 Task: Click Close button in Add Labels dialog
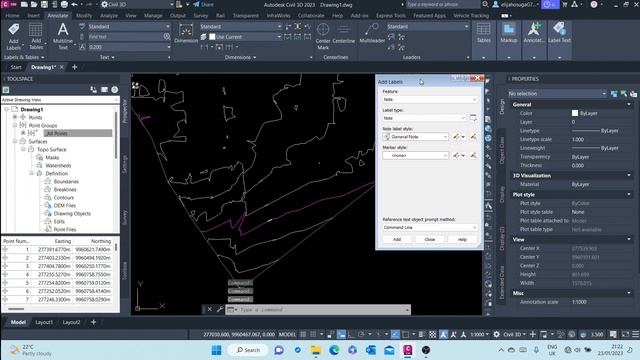point(429,239)
